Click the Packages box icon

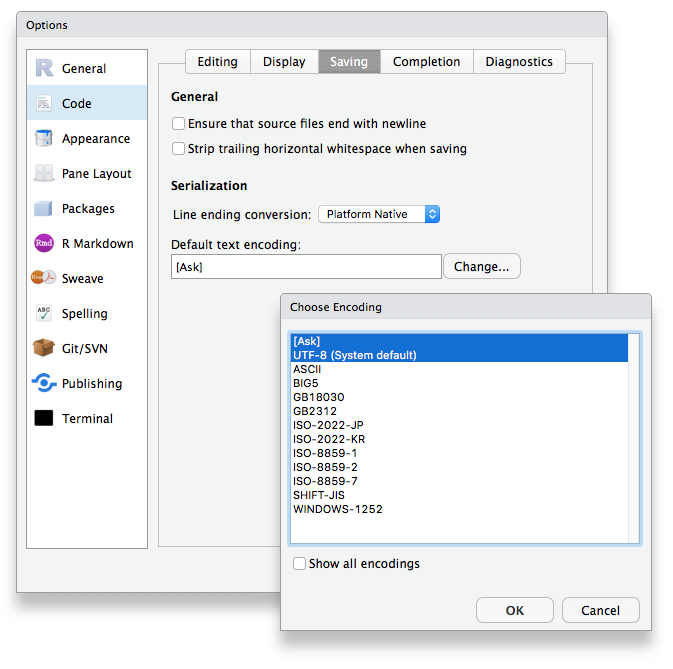pos(44,208)
